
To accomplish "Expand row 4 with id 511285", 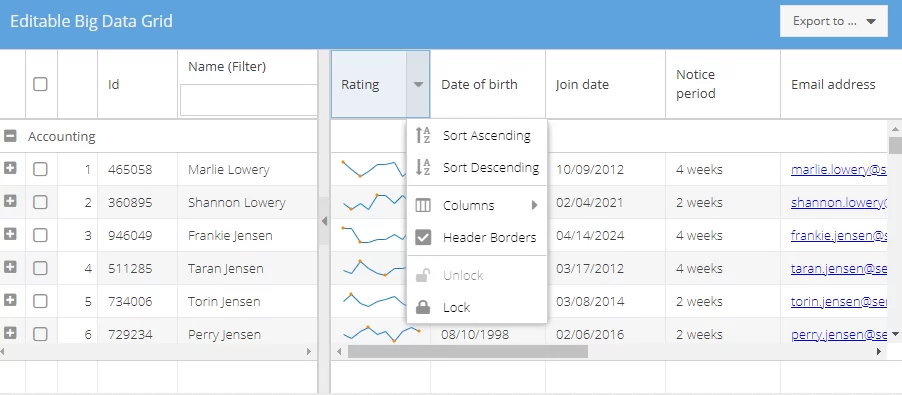I will 10,267.
